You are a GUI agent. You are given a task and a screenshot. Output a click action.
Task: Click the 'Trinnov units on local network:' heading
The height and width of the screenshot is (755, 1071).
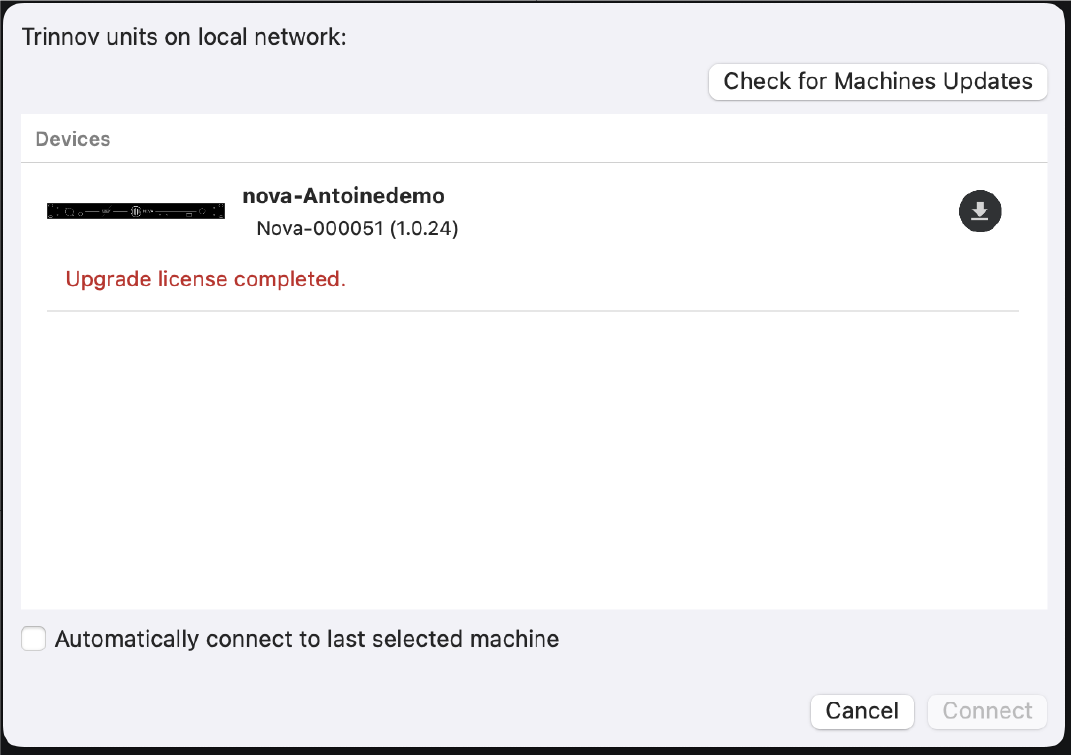coord(184,38)
